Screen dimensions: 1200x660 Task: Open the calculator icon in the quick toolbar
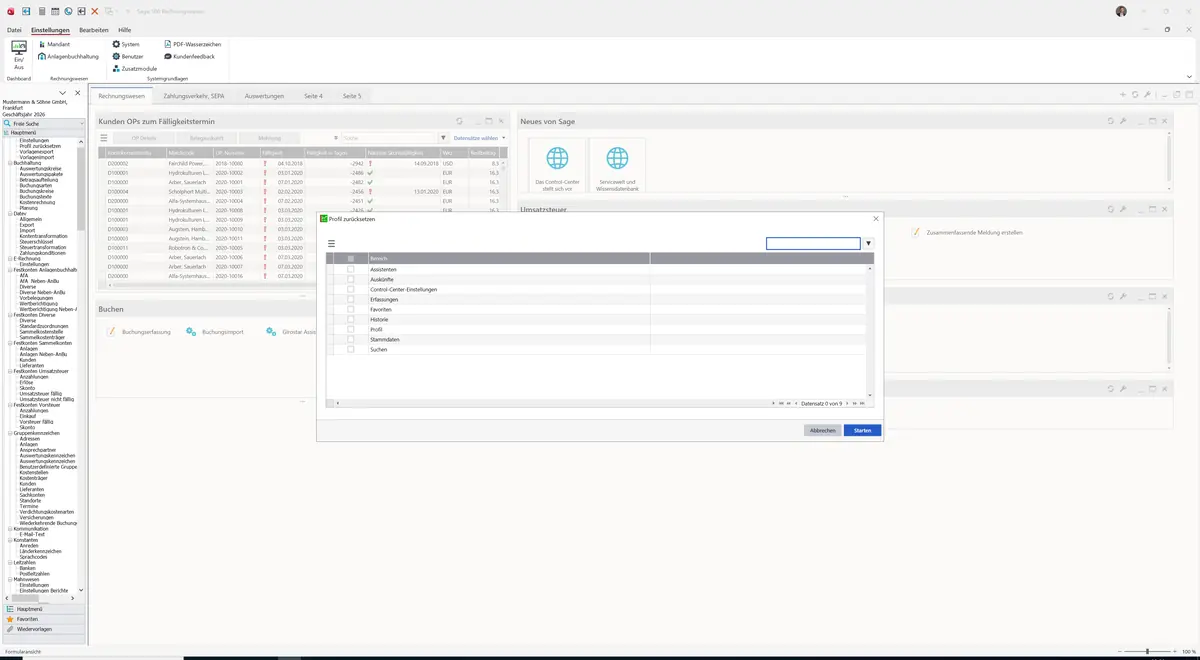(x=40, y=11)
